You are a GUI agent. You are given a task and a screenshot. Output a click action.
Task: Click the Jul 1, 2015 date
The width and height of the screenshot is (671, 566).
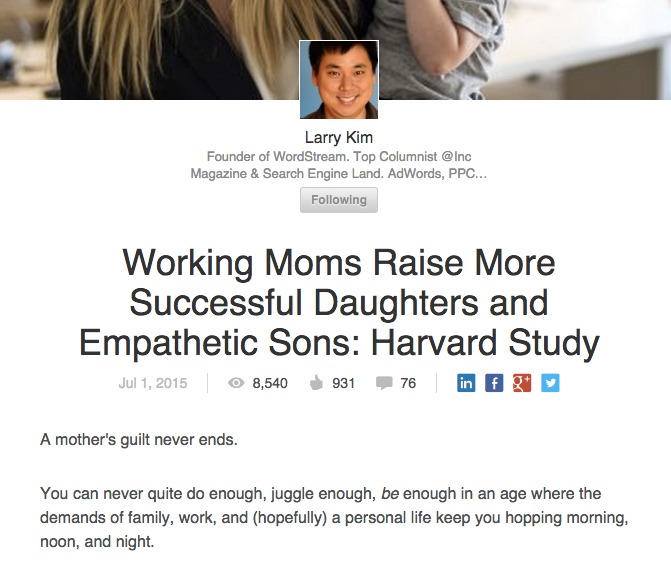click(153, 383)
